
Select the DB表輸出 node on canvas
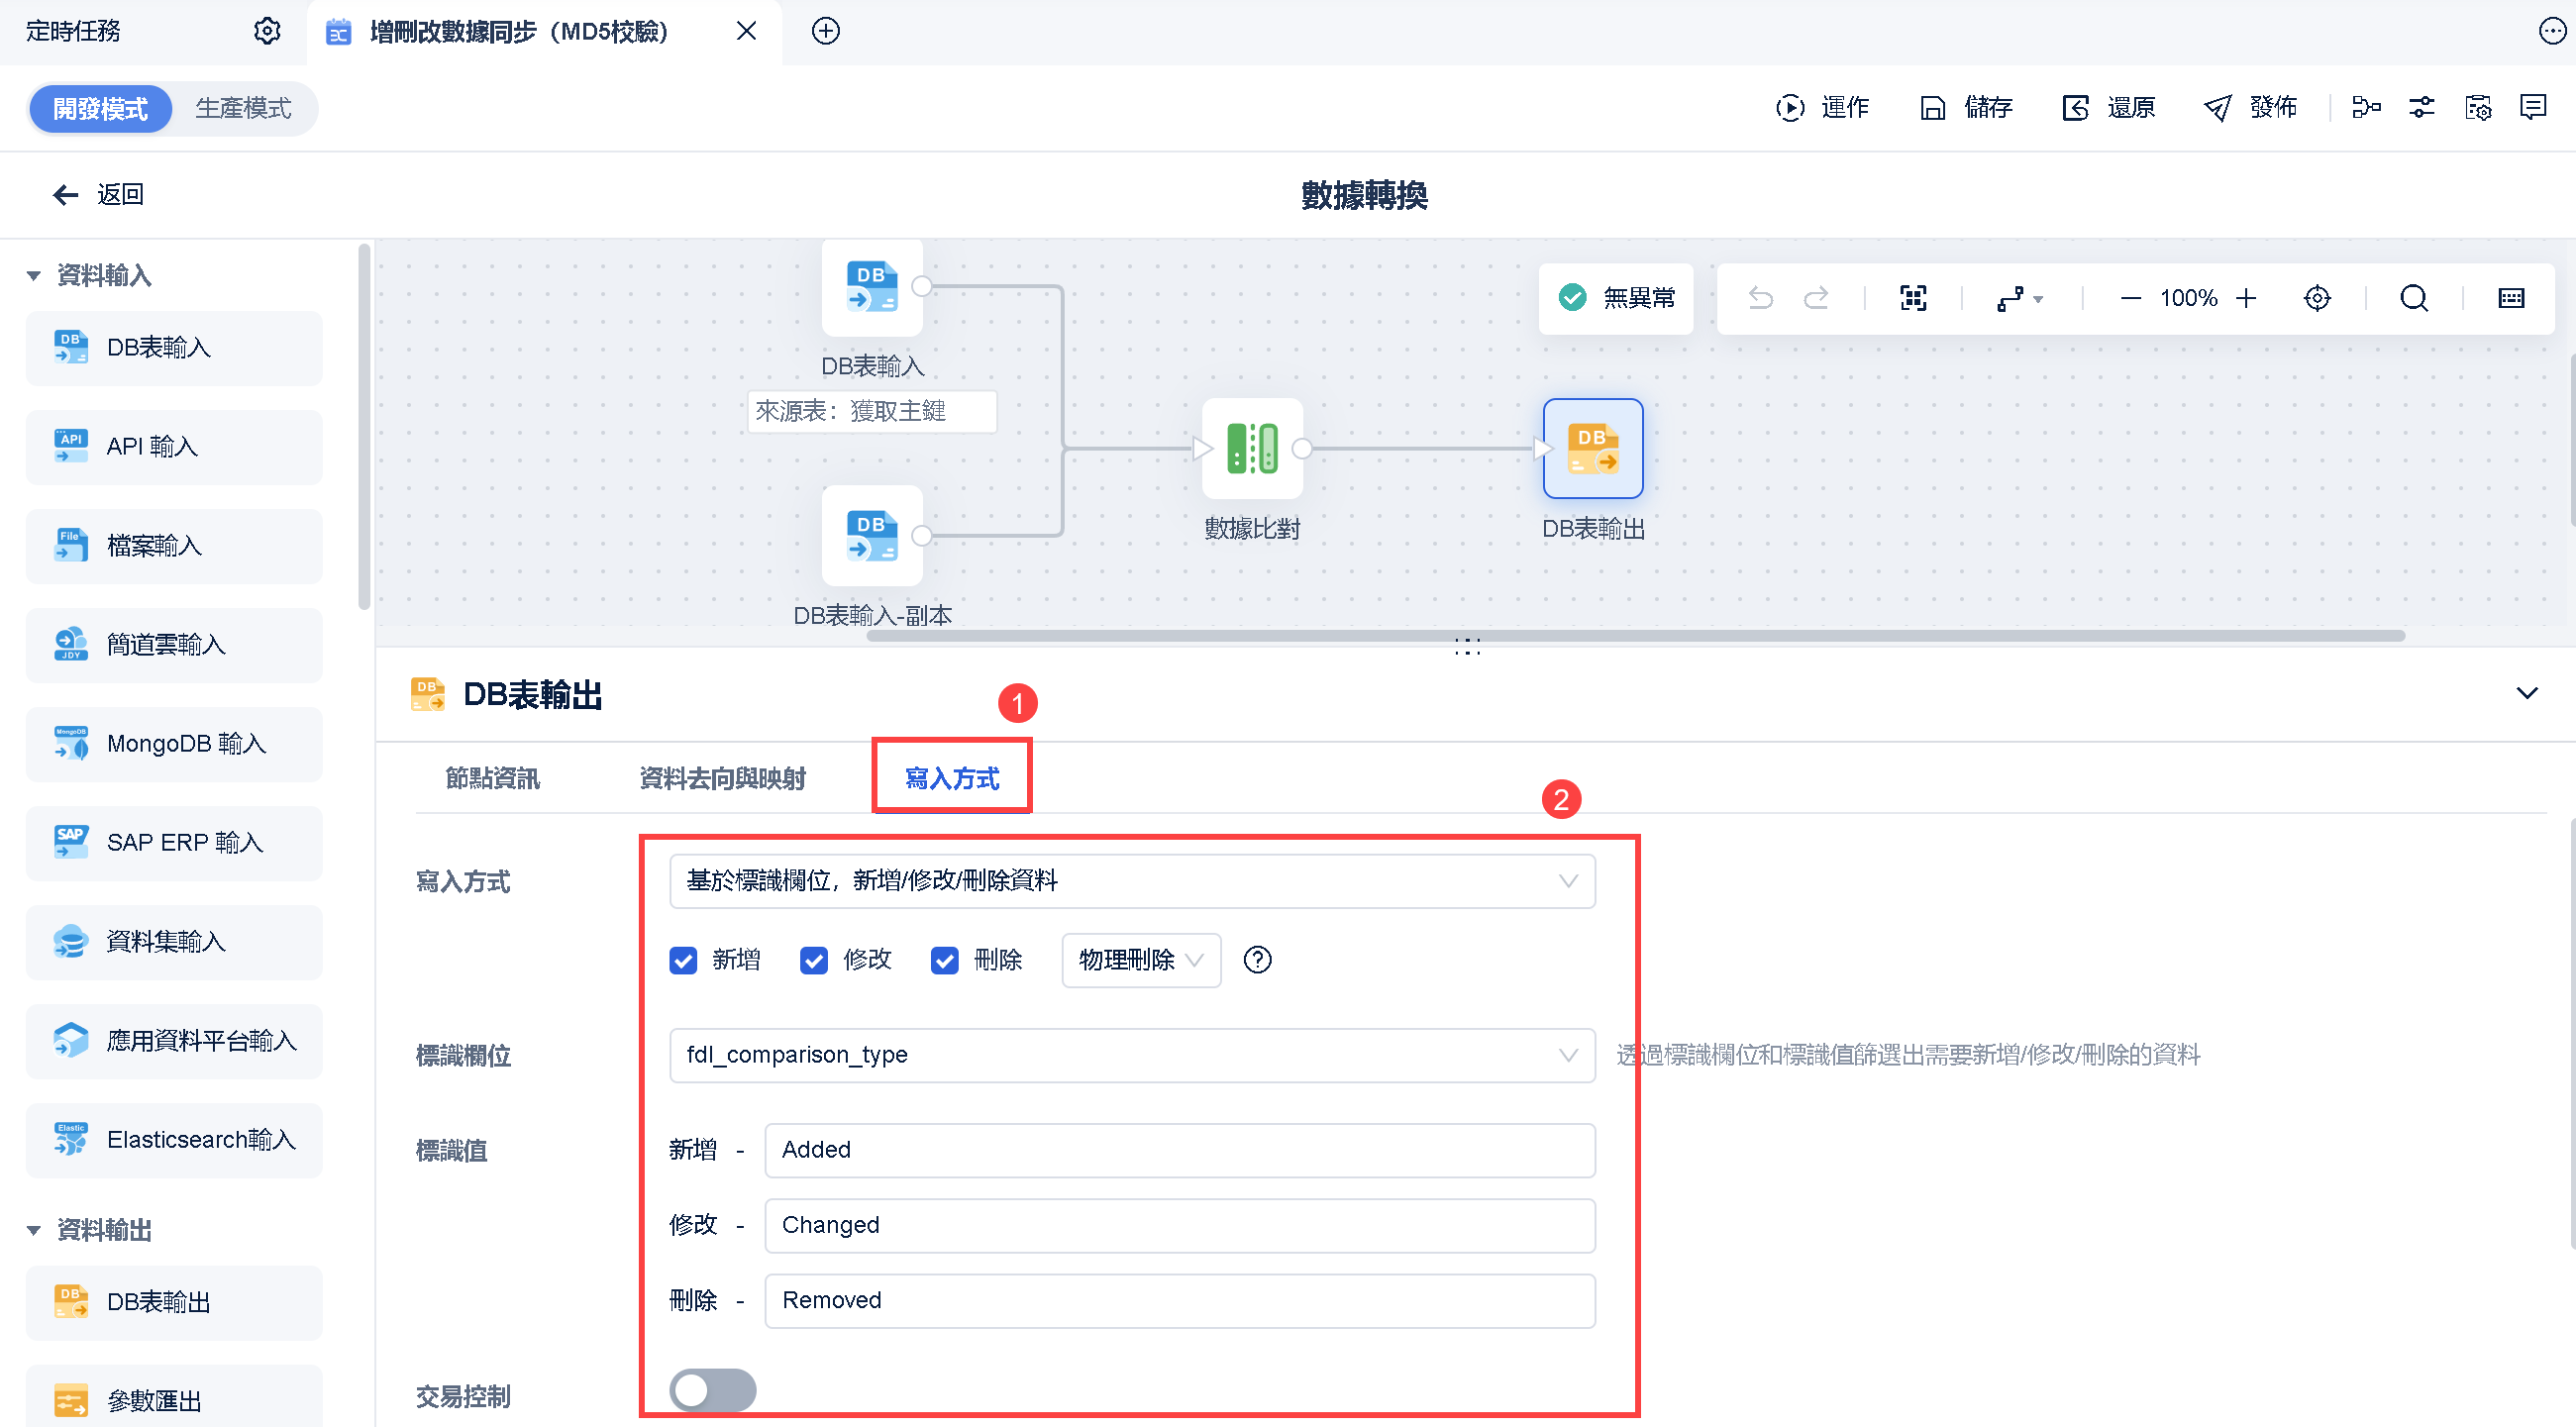click(x=1592, y=448)
